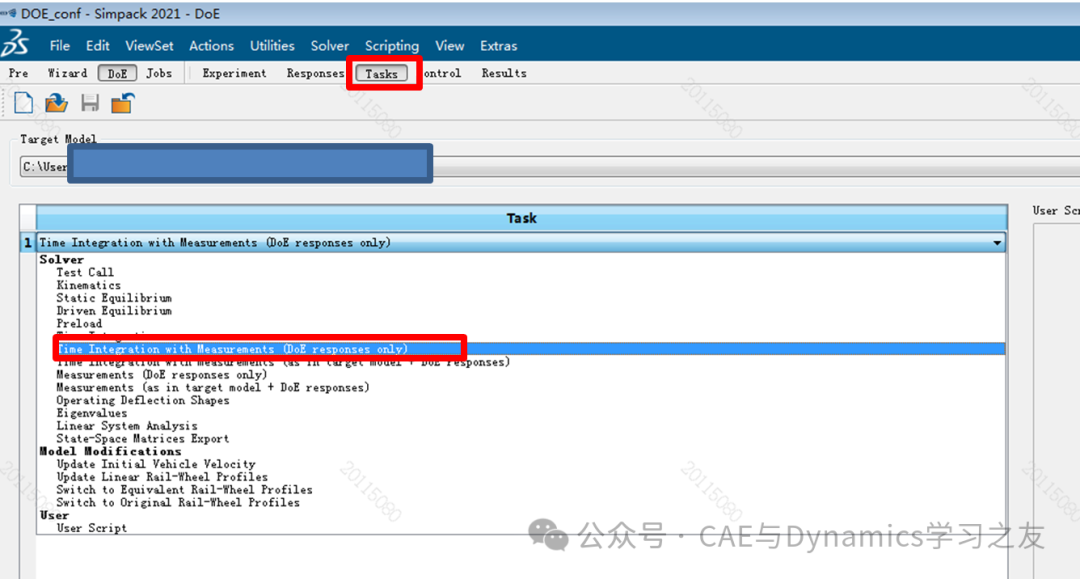Open the Control tab
Viewport: 1080px width, 579px height.
point(442,73)
